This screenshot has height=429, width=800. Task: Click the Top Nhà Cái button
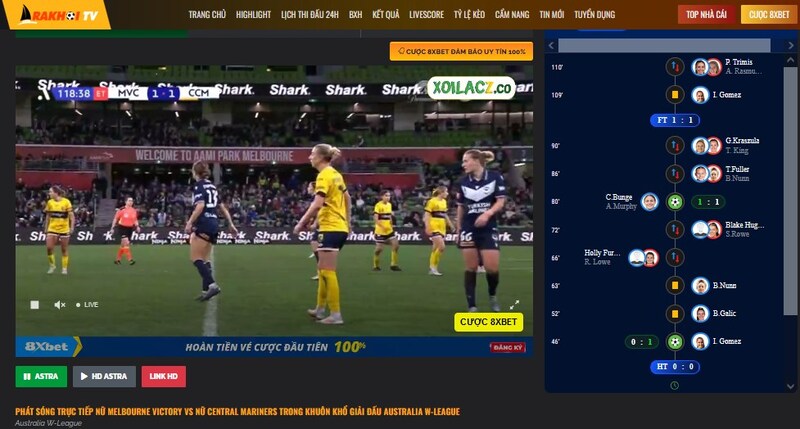pos(706,15)
